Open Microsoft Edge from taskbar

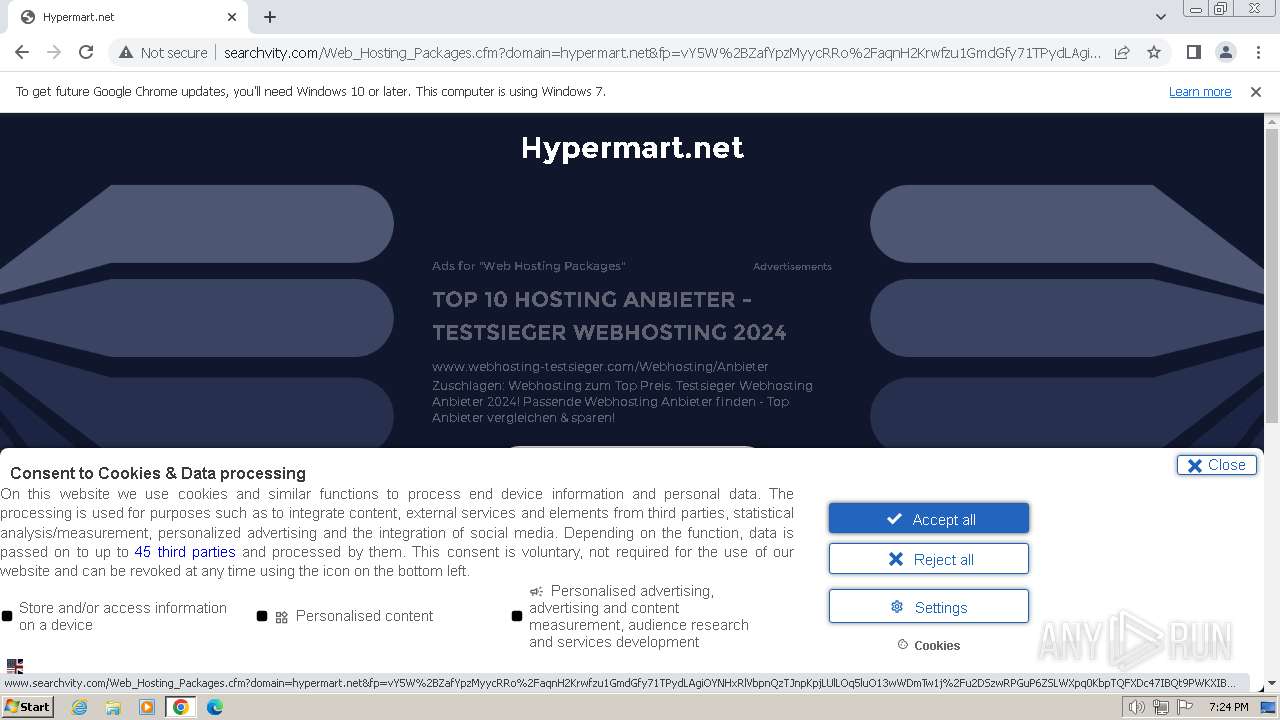pyautogui.click(x=214, y=707)
